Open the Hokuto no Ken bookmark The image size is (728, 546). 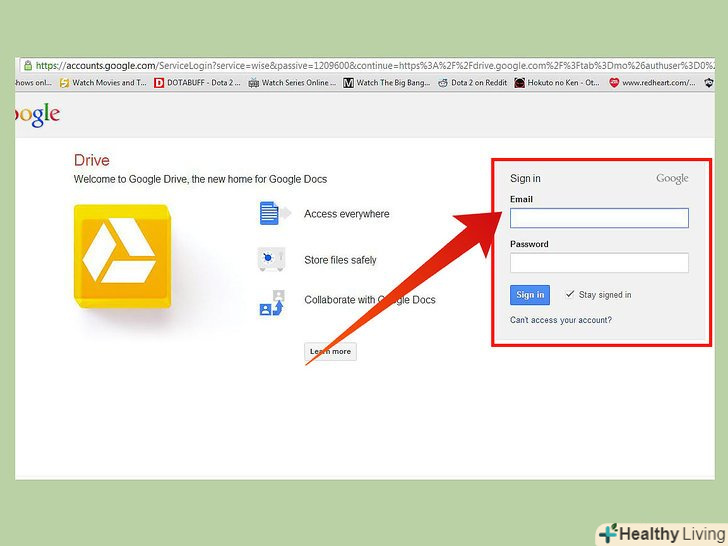pyautogui.click(x=557, y=83)
